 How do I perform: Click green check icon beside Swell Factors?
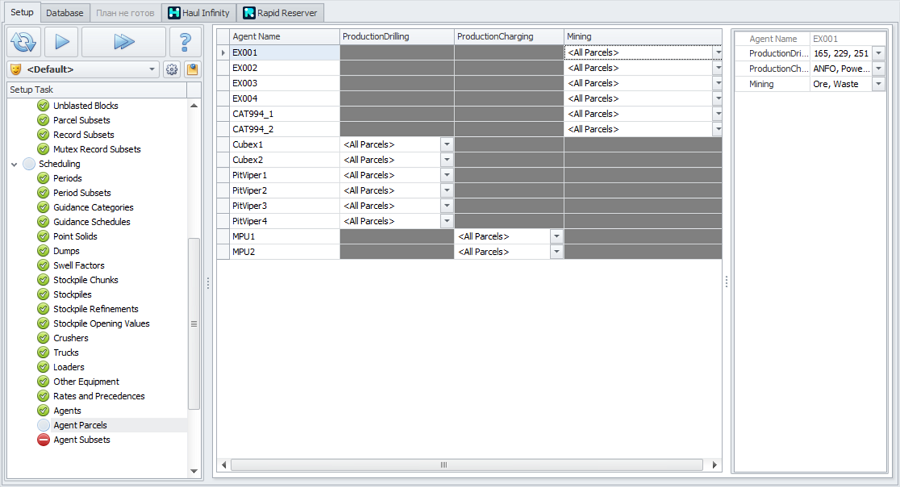click(x=43, y=265)
